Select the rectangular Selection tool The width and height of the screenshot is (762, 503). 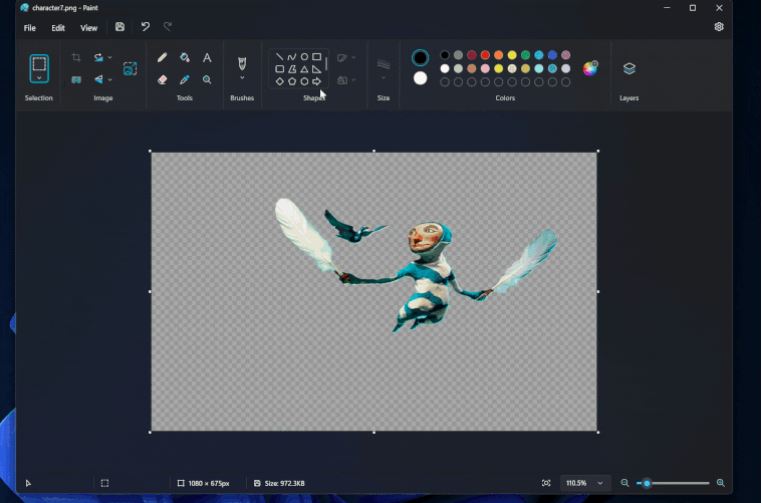39,64
